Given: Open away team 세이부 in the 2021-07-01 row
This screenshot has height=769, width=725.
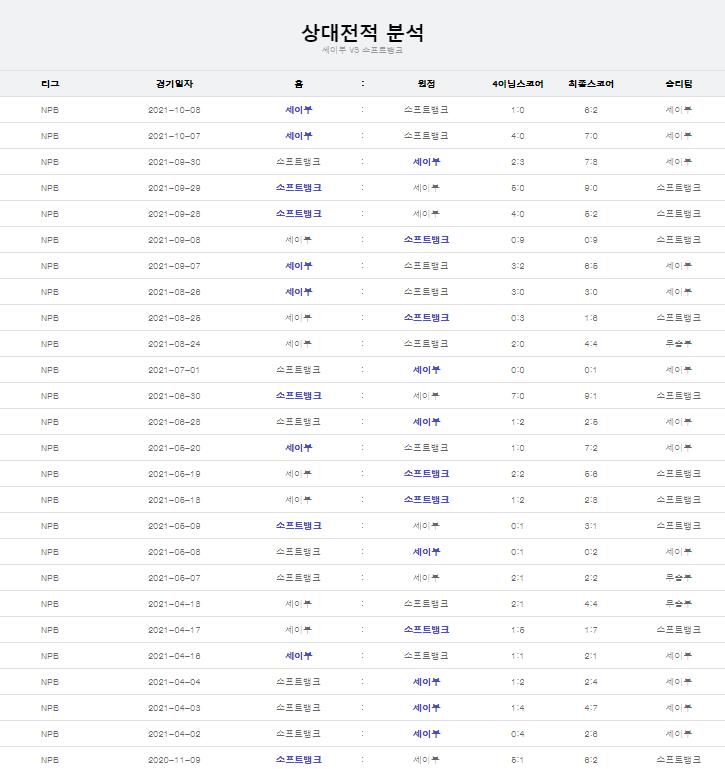Looking at the screenshot, I should (x=426, y=370).
